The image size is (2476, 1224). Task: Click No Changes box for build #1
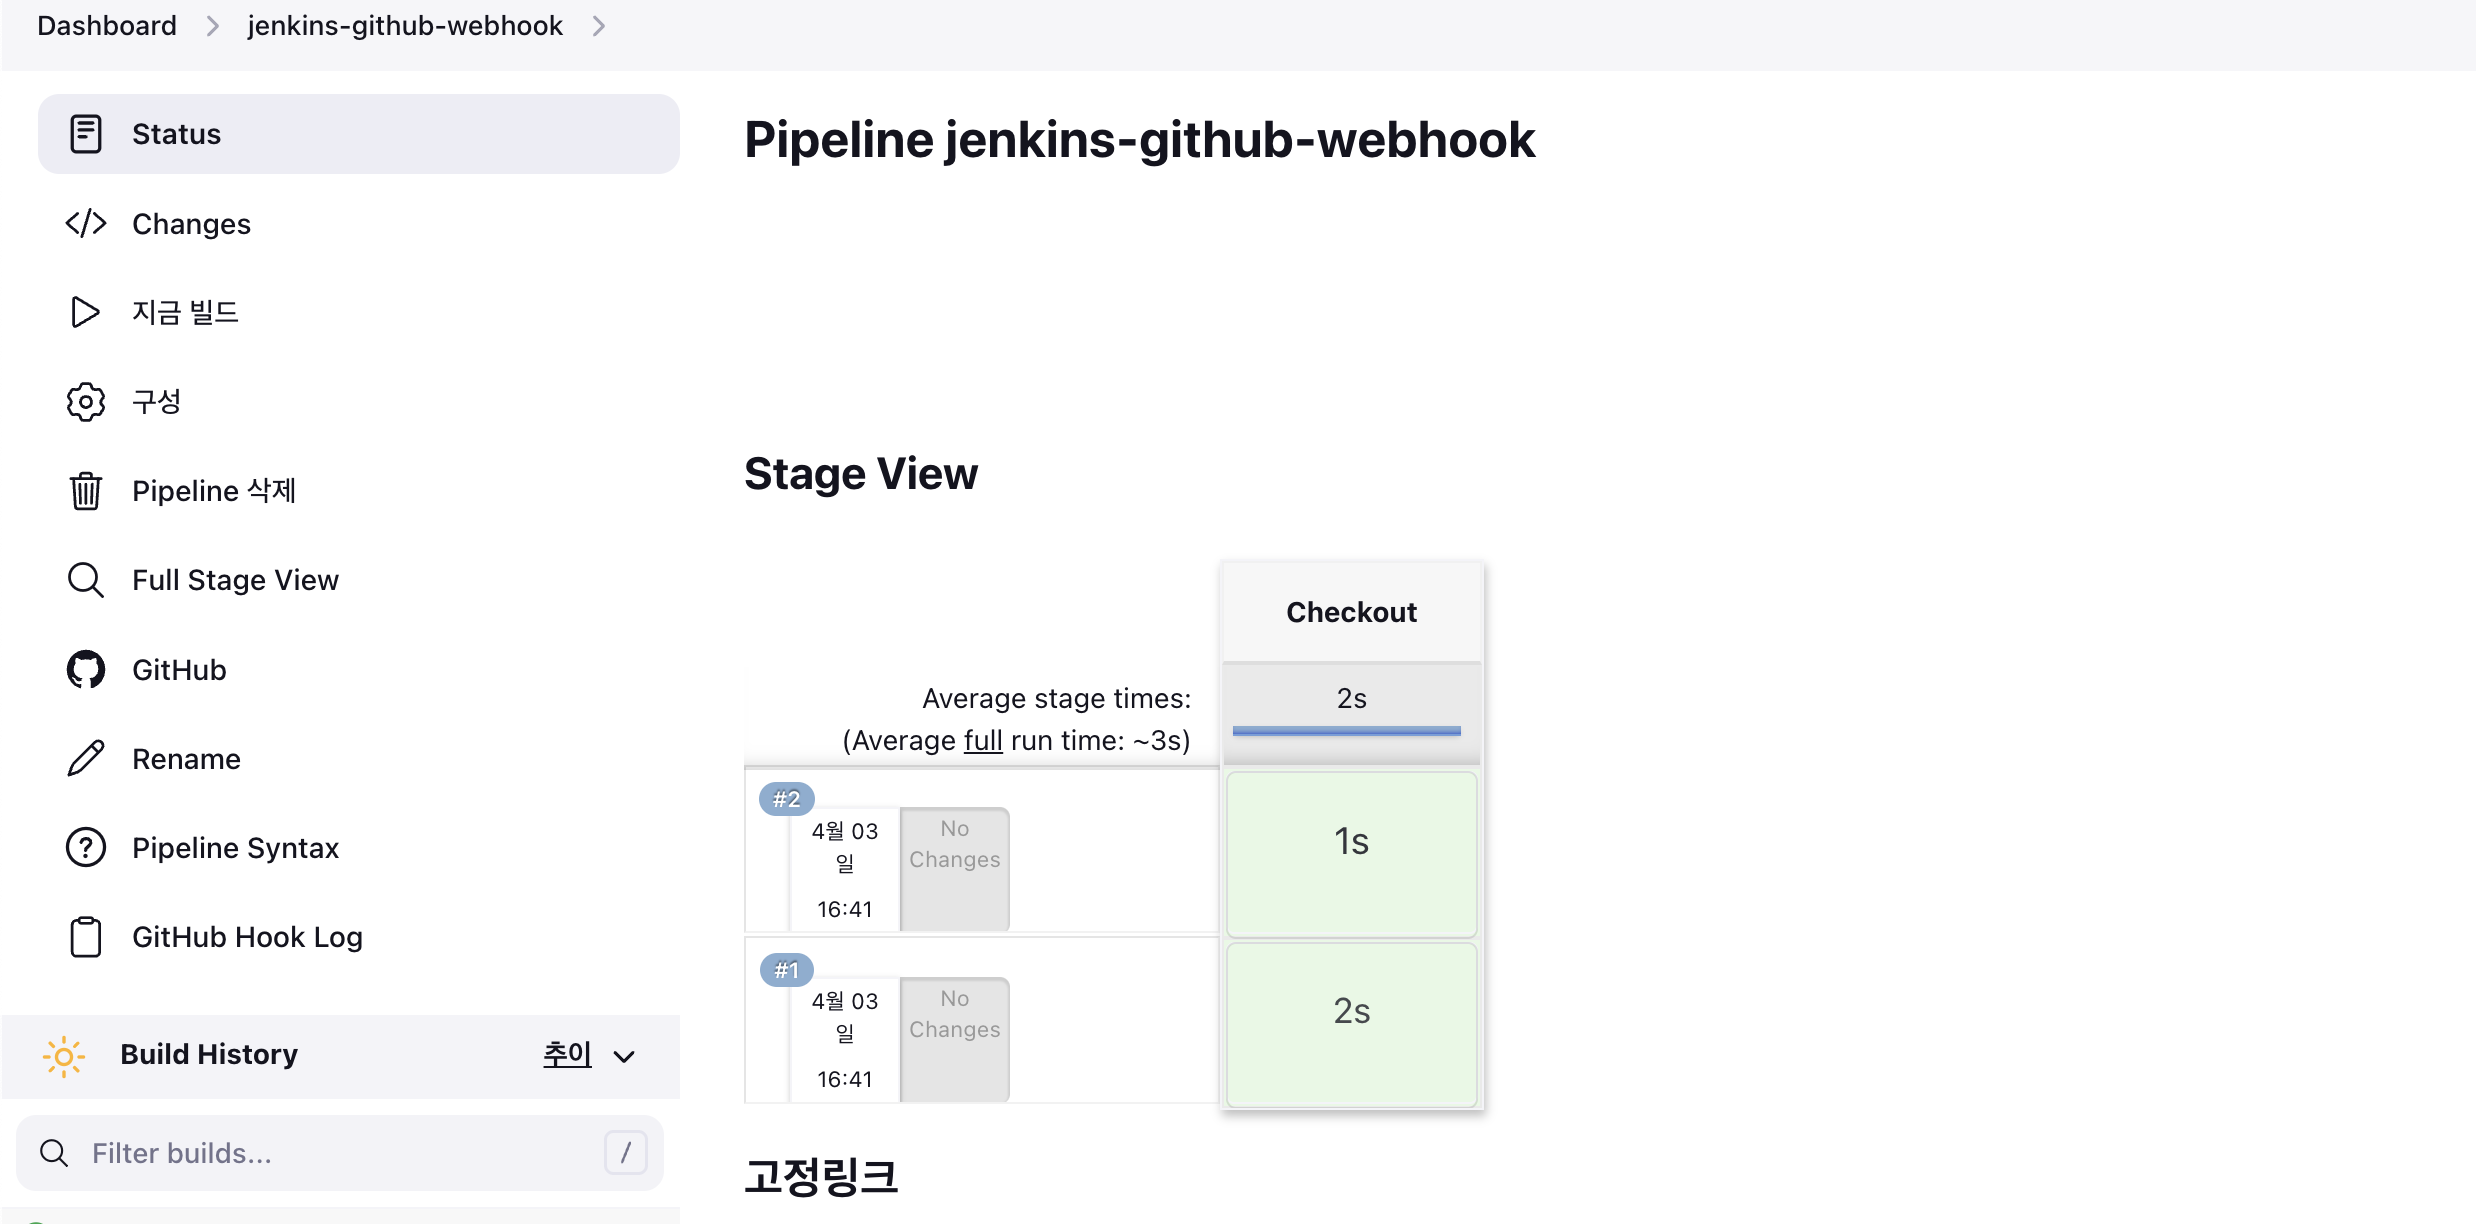coord(955,1039)
